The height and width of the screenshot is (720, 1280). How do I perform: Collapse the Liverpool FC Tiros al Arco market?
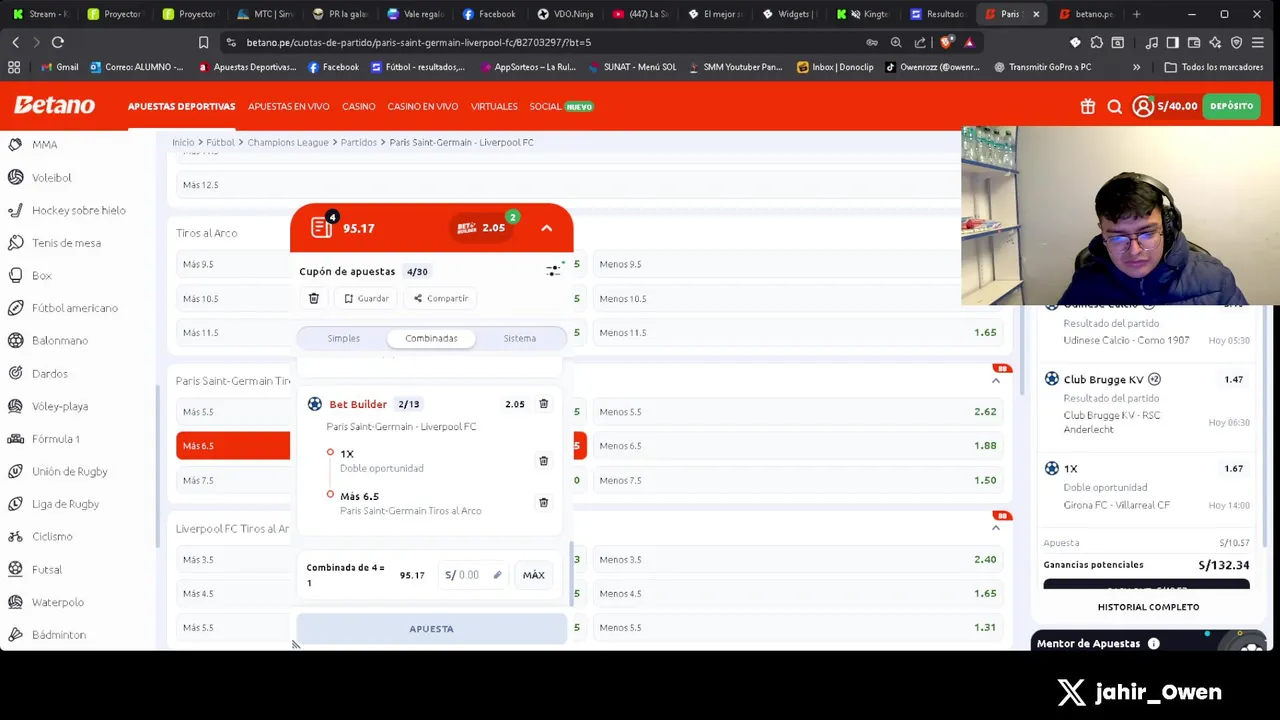click(x=995, y=528)
